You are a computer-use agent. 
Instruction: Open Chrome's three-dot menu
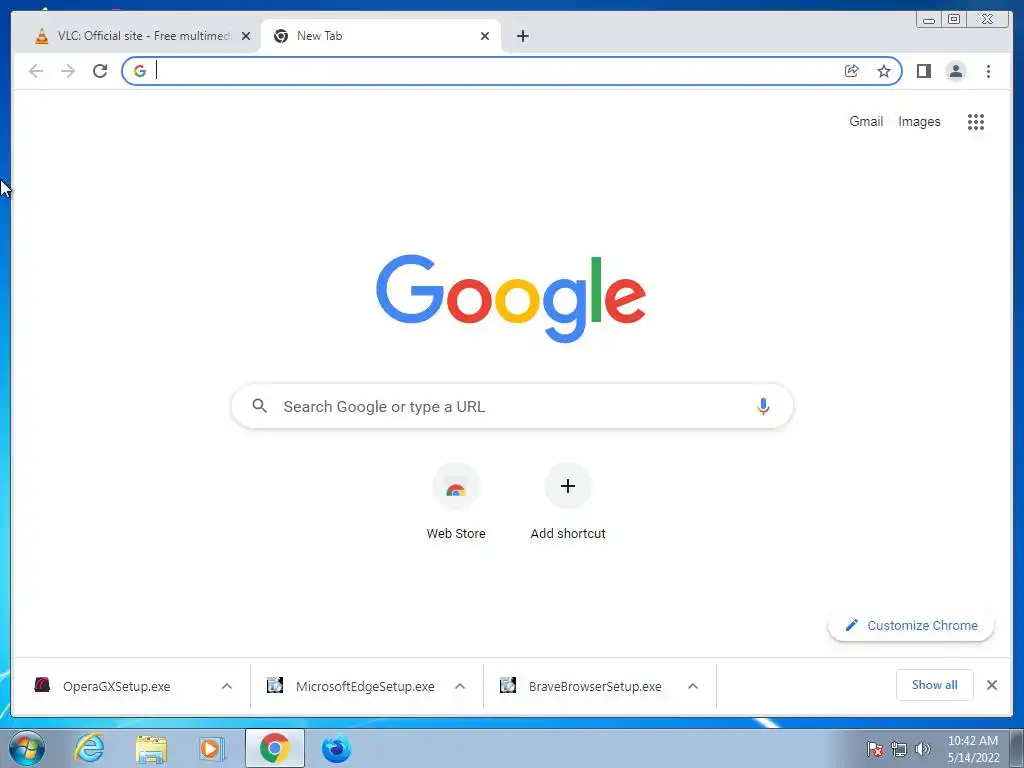(x=988, y=71)
